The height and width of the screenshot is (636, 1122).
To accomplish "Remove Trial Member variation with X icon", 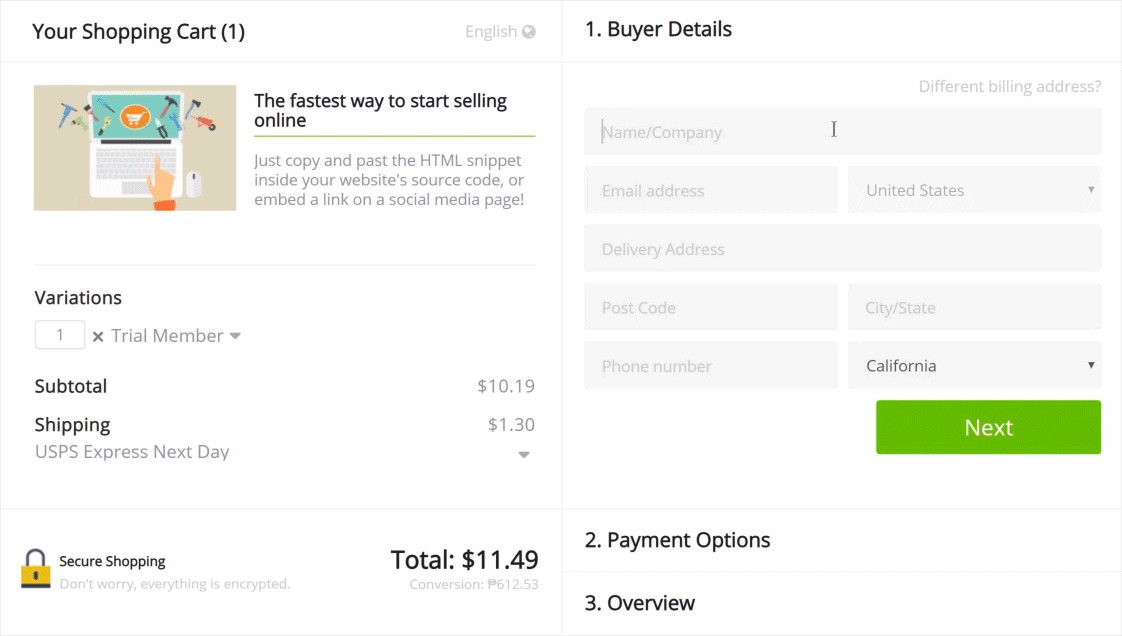I will click(98, 337).
